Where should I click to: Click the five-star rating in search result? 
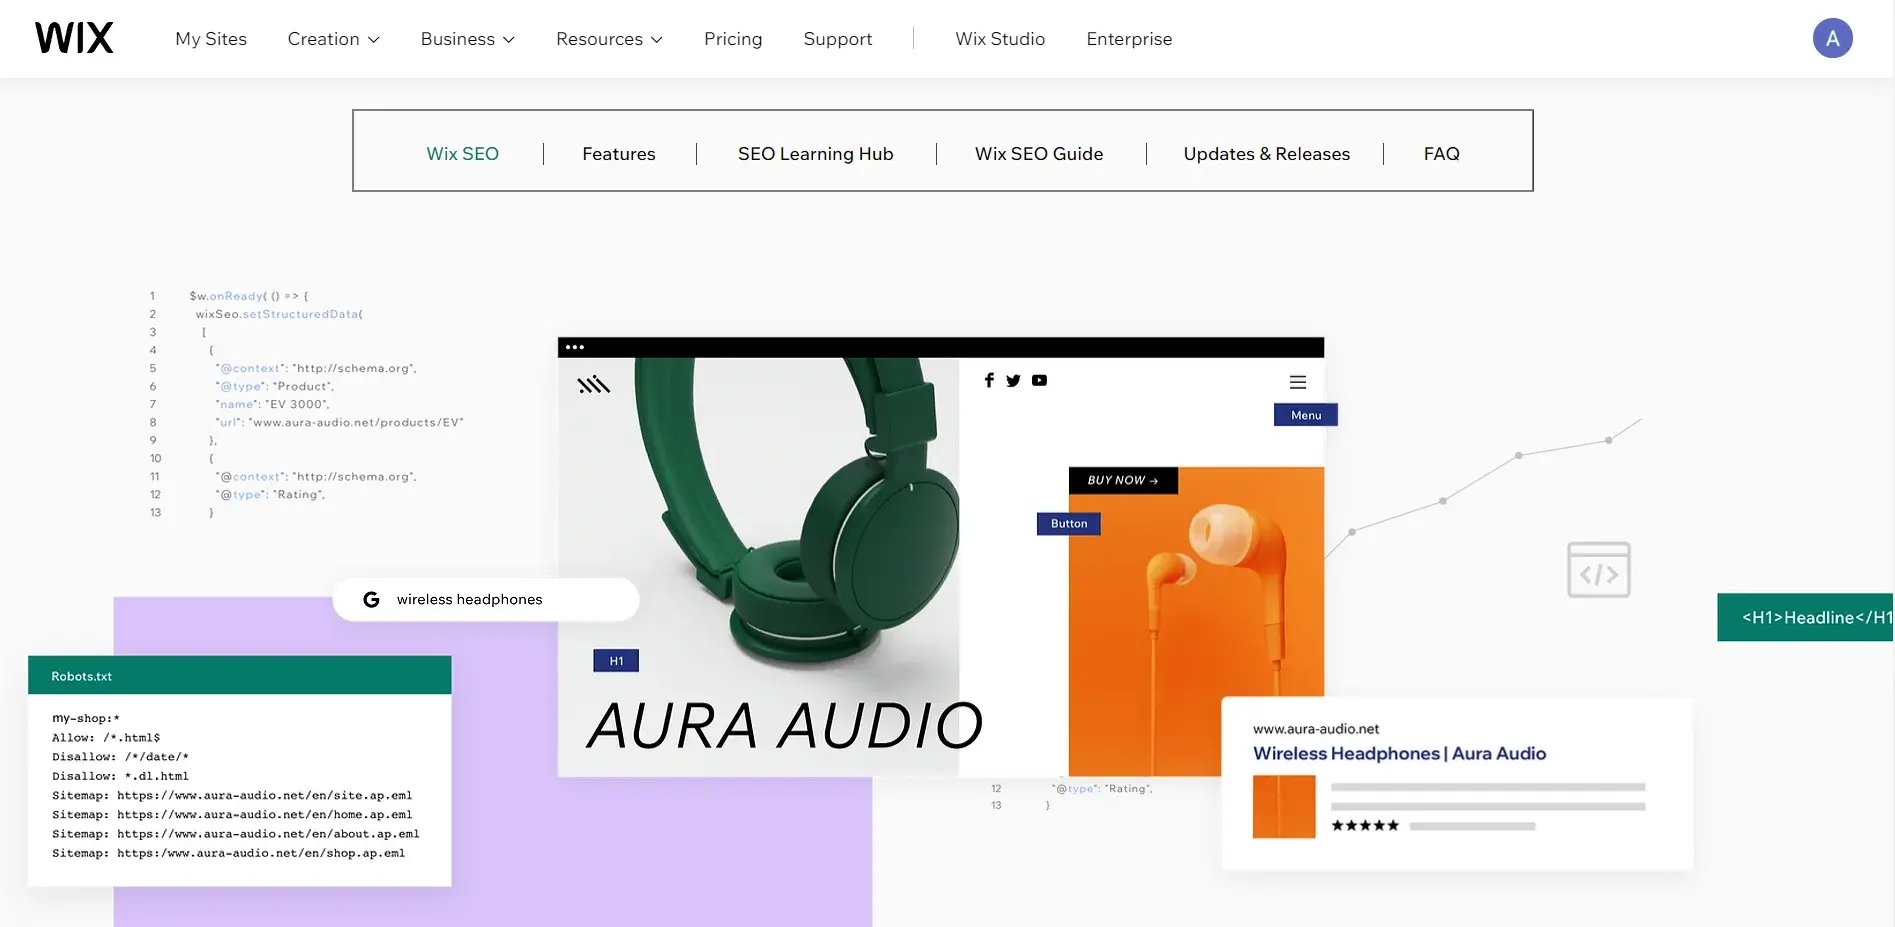[1365, 826]
